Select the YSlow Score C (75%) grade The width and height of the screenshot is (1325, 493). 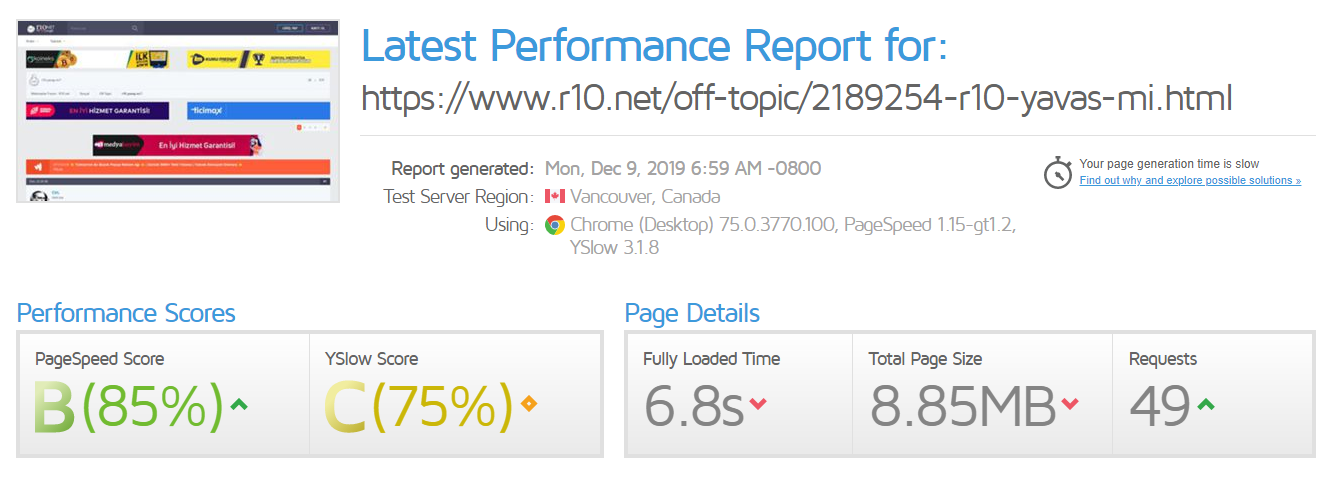tap(418, 407)
